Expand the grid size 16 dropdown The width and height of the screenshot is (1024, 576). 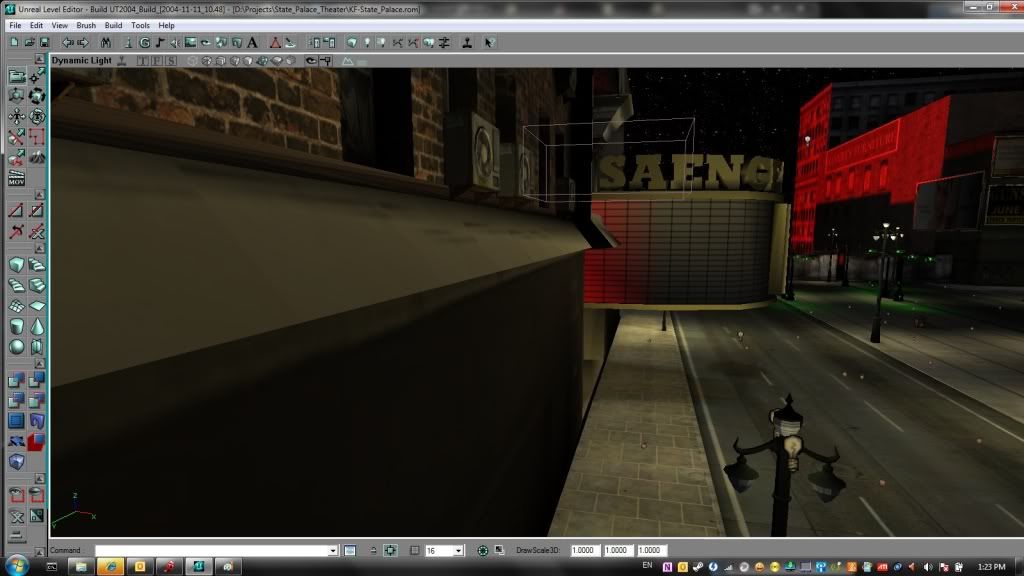(458, 551)
